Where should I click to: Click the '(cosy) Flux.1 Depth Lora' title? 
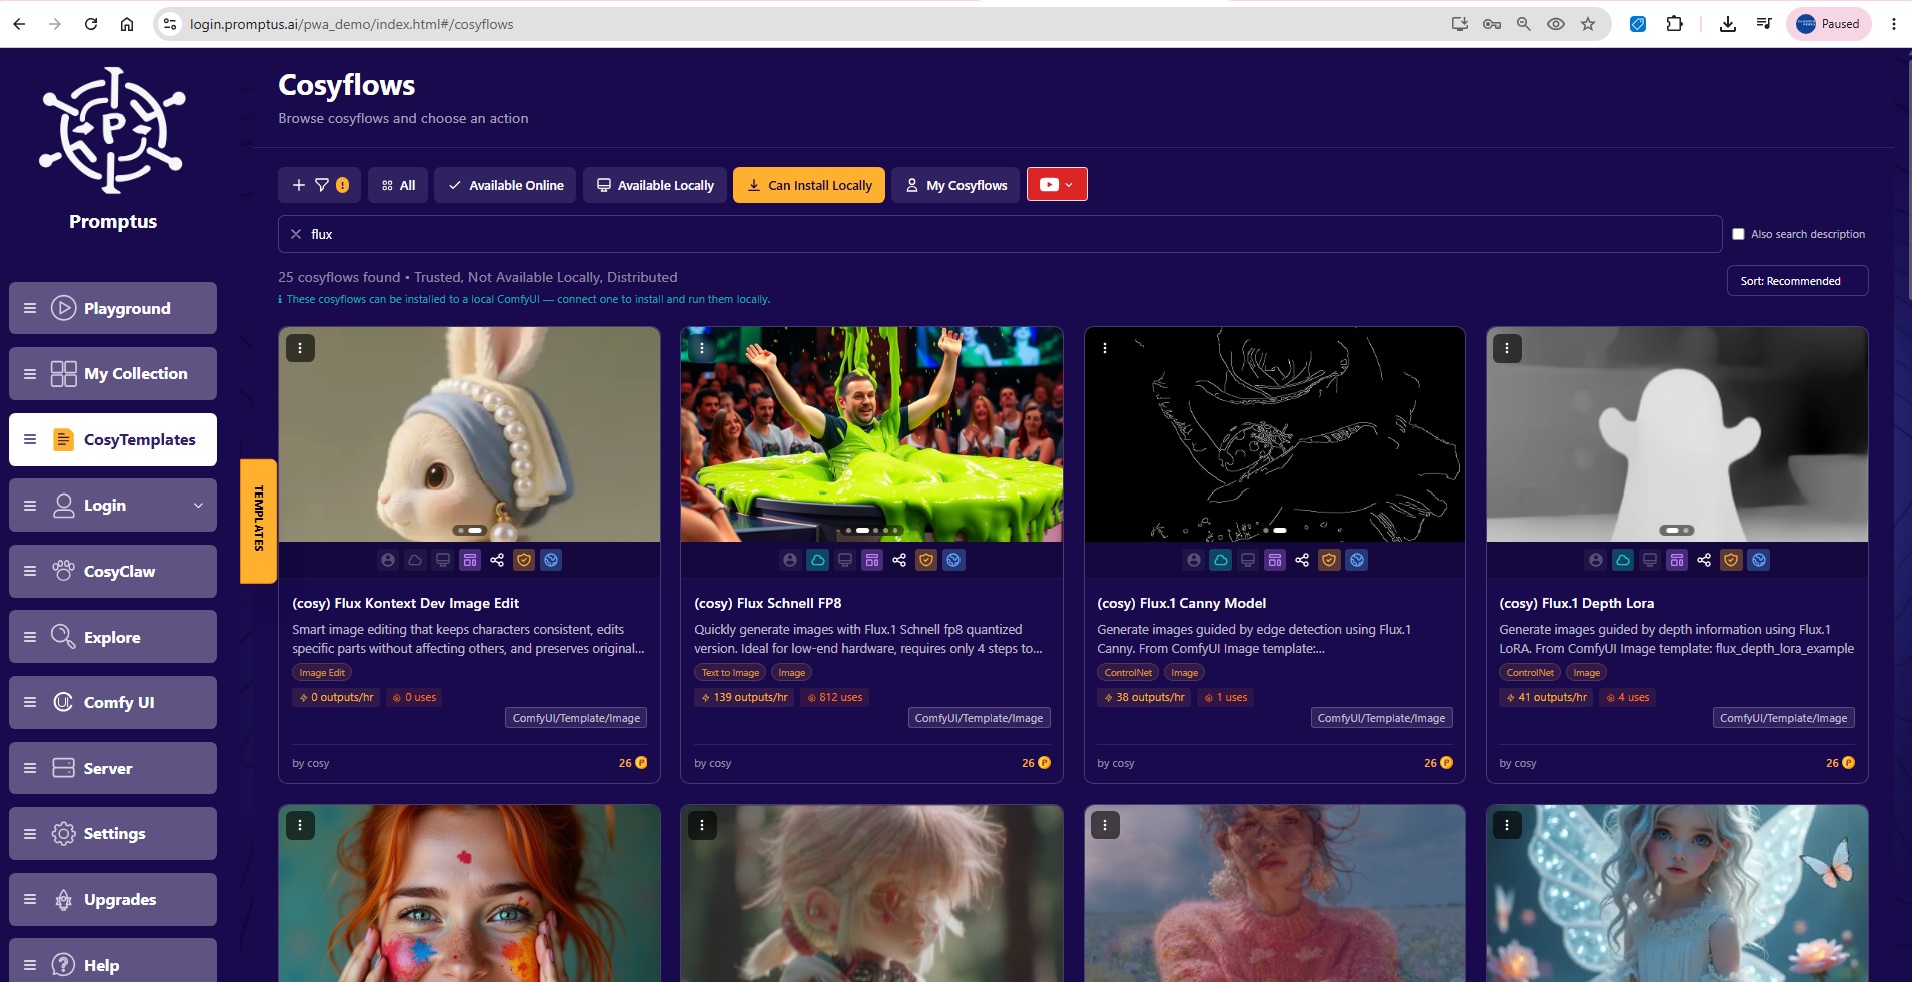(1576, 603)
